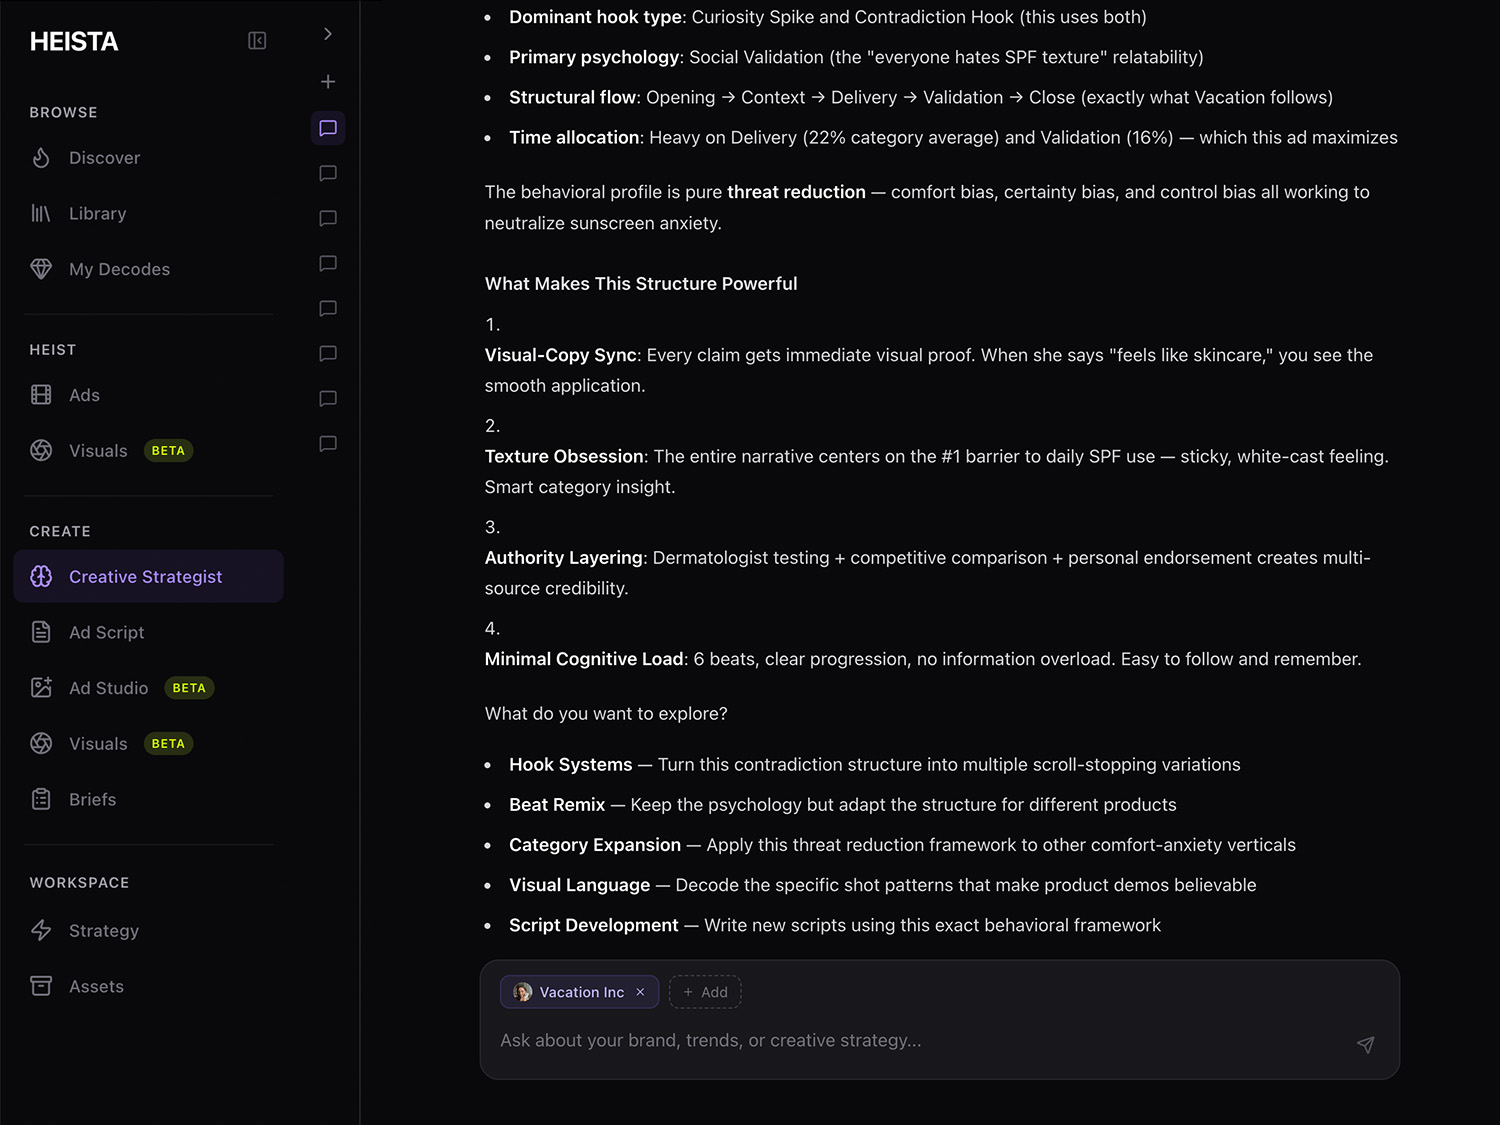The width and height of the screenshot is (1500, 1125).
Task: Collapse the Heista sidebar panel
Action: [x=257, y=41]
